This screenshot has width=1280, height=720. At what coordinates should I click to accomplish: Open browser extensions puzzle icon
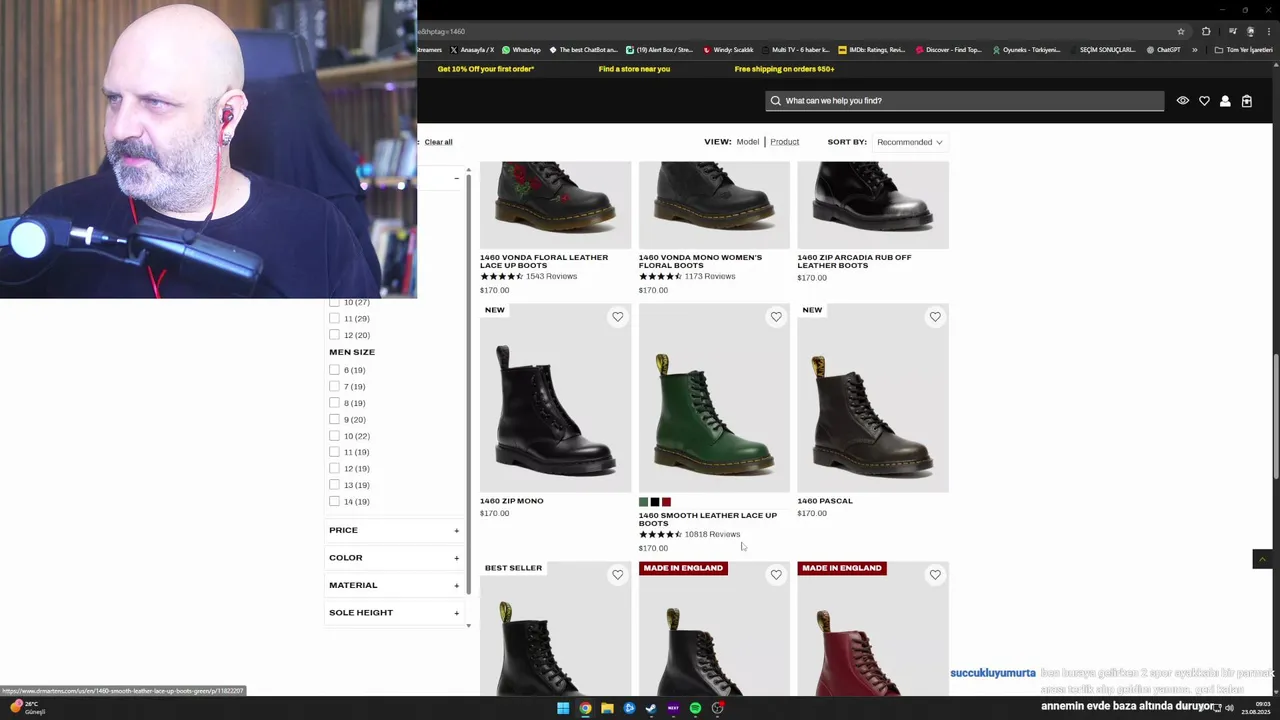tap(1206, 32)
